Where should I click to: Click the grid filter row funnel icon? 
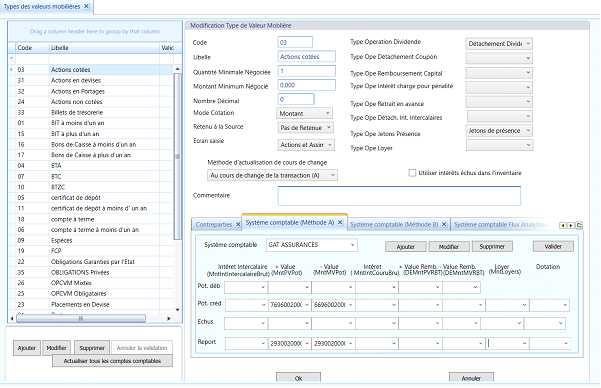pyautogui.click(x=11, y=59)
